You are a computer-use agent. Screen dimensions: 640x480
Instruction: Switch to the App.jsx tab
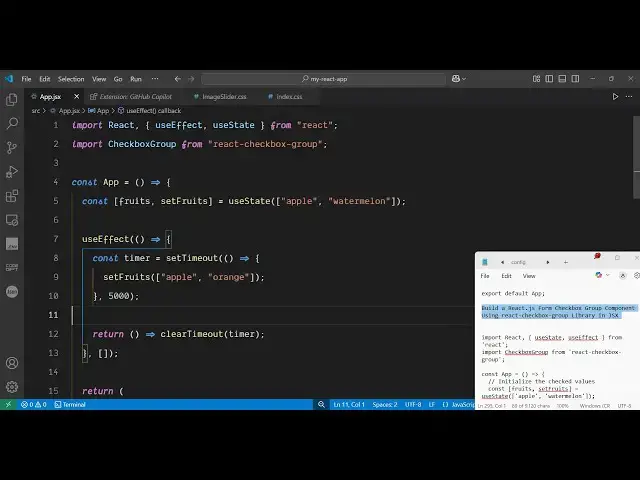[x=50, y=97]
